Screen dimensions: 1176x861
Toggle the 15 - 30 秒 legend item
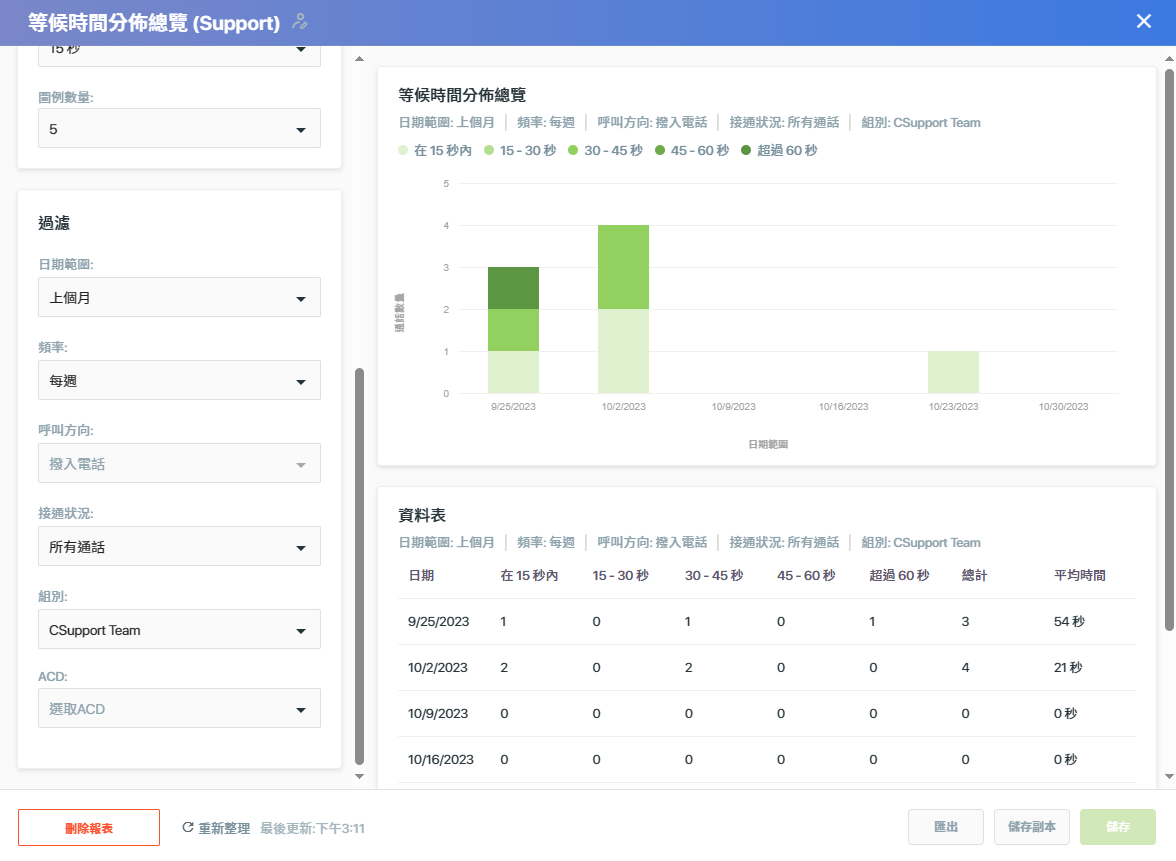click(520, 150)
